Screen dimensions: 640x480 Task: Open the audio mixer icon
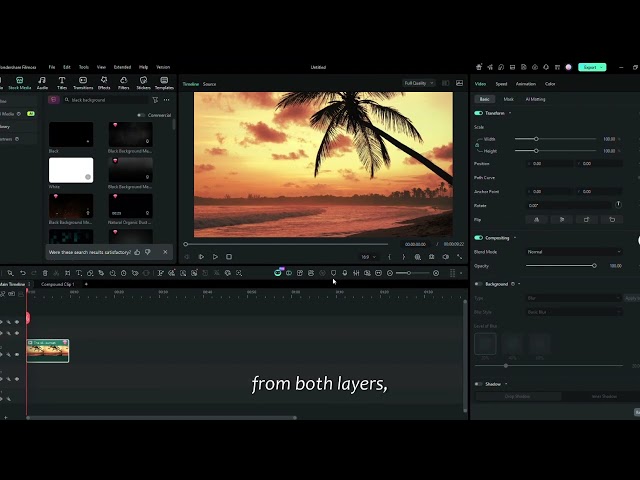point(356,273)
